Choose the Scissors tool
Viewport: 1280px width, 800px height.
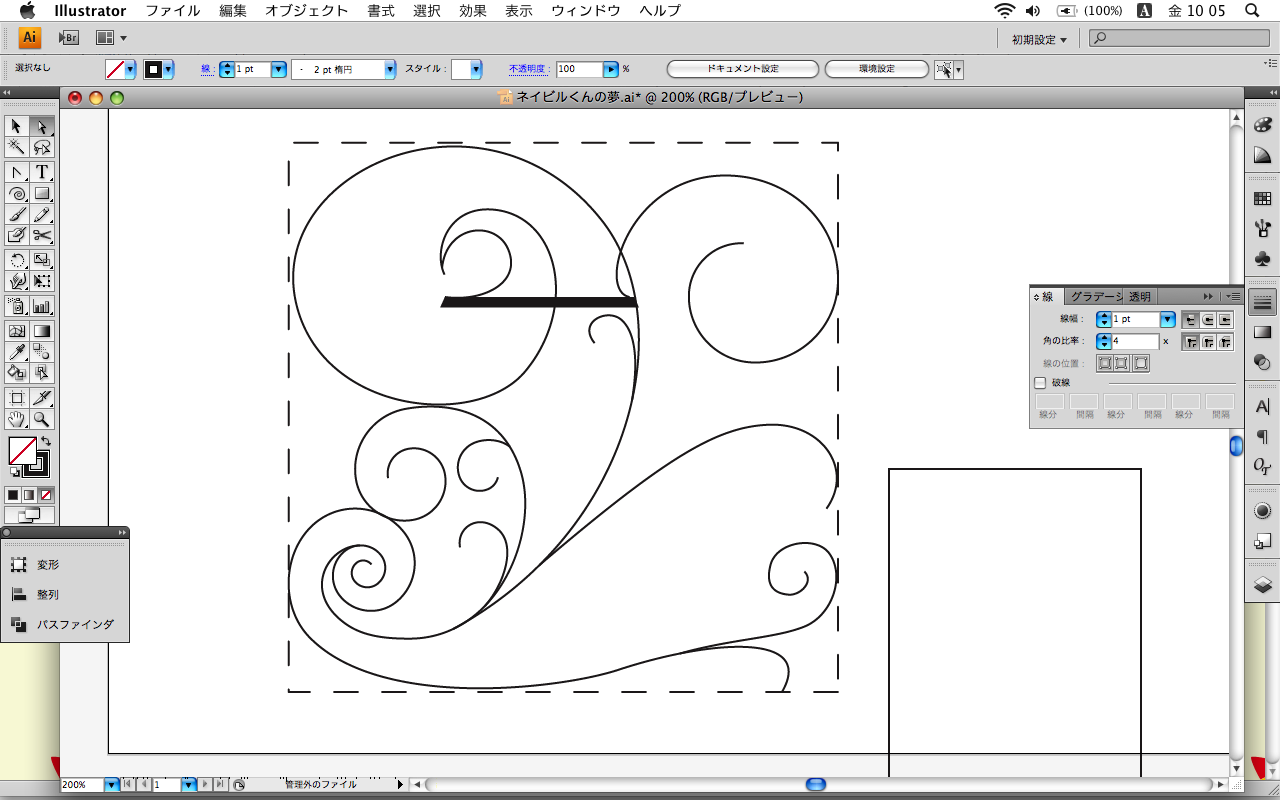(x=42, y=235)
